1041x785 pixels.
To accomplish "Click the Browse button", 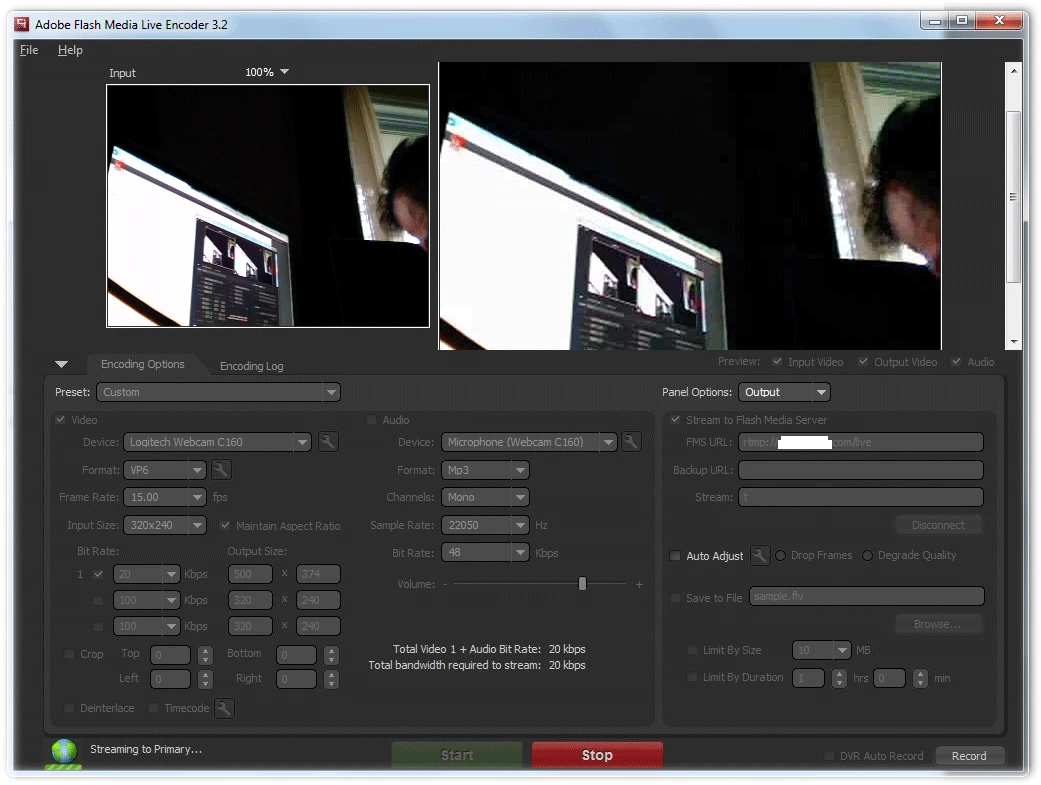I will coord(938,624).
